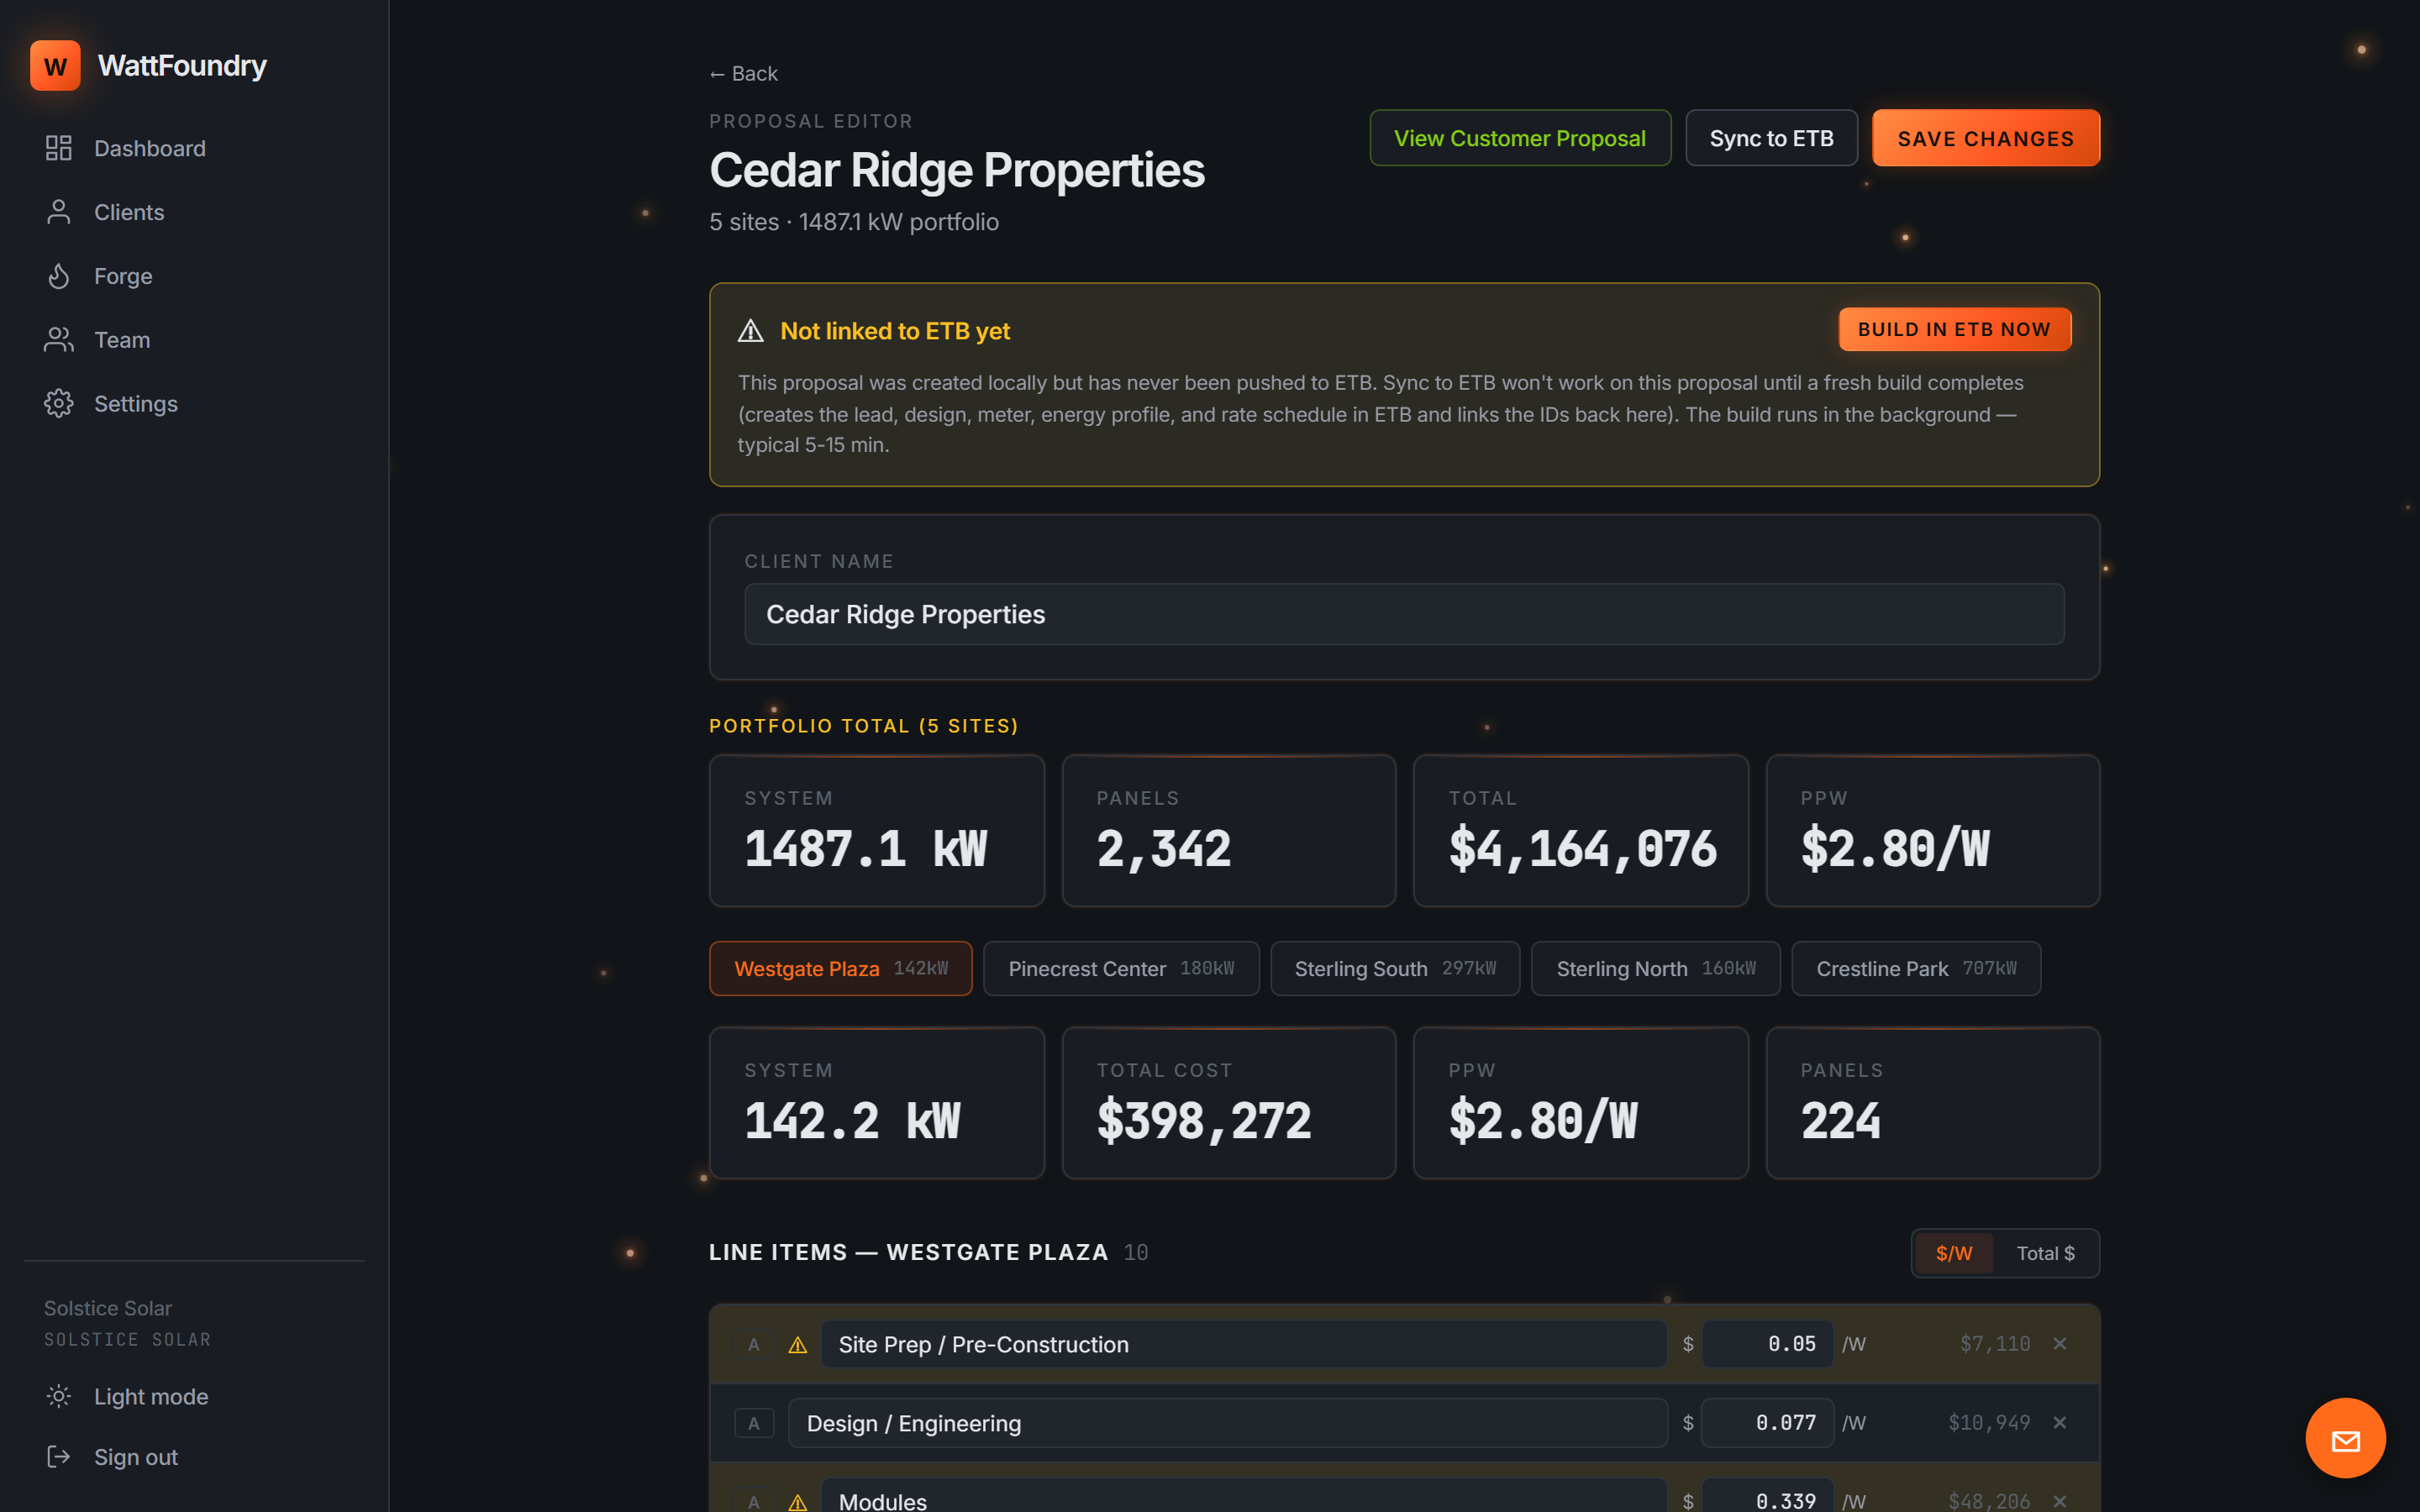
Task: Click Sync to ETB button
Action: click(x=1771, y=138)
